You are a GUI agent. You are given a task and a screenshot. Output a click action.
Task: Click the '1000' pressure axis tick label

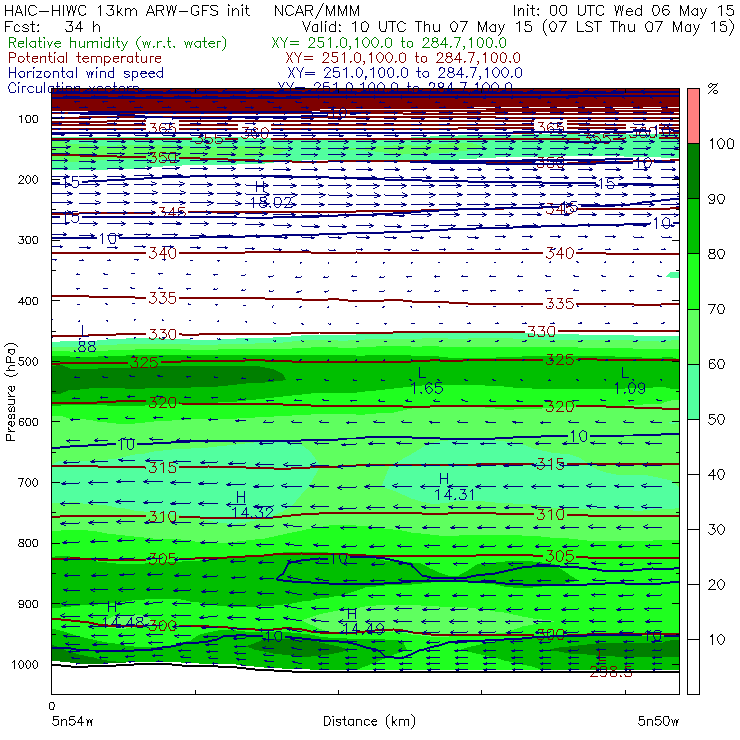click(25, 664)
